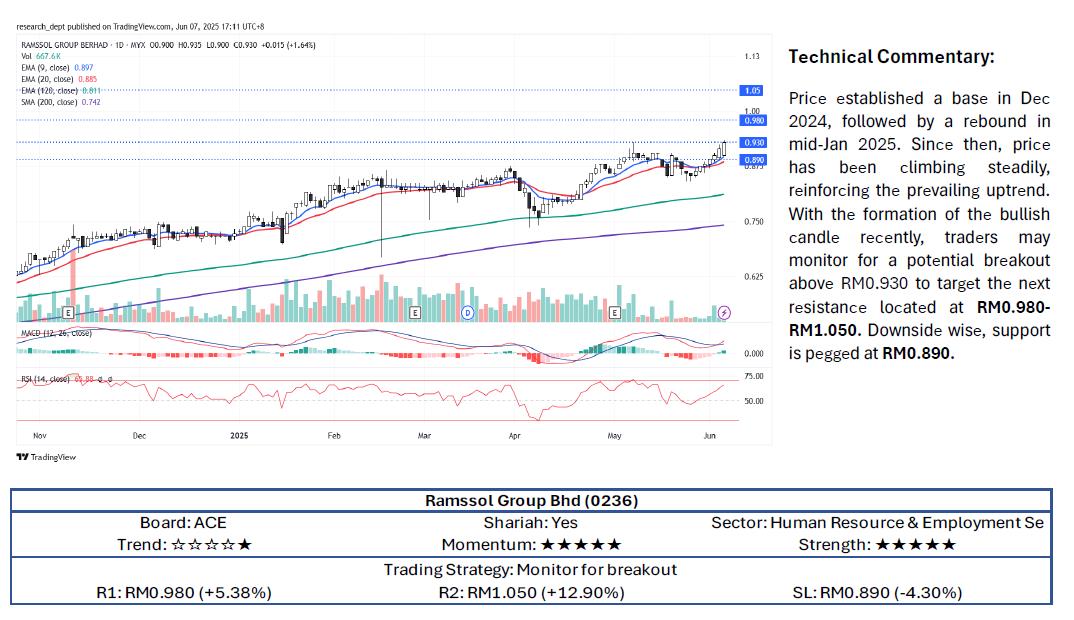1074x620 pixels.
Task: Select the 0.890 blue price label
Action: click(753, 160)
